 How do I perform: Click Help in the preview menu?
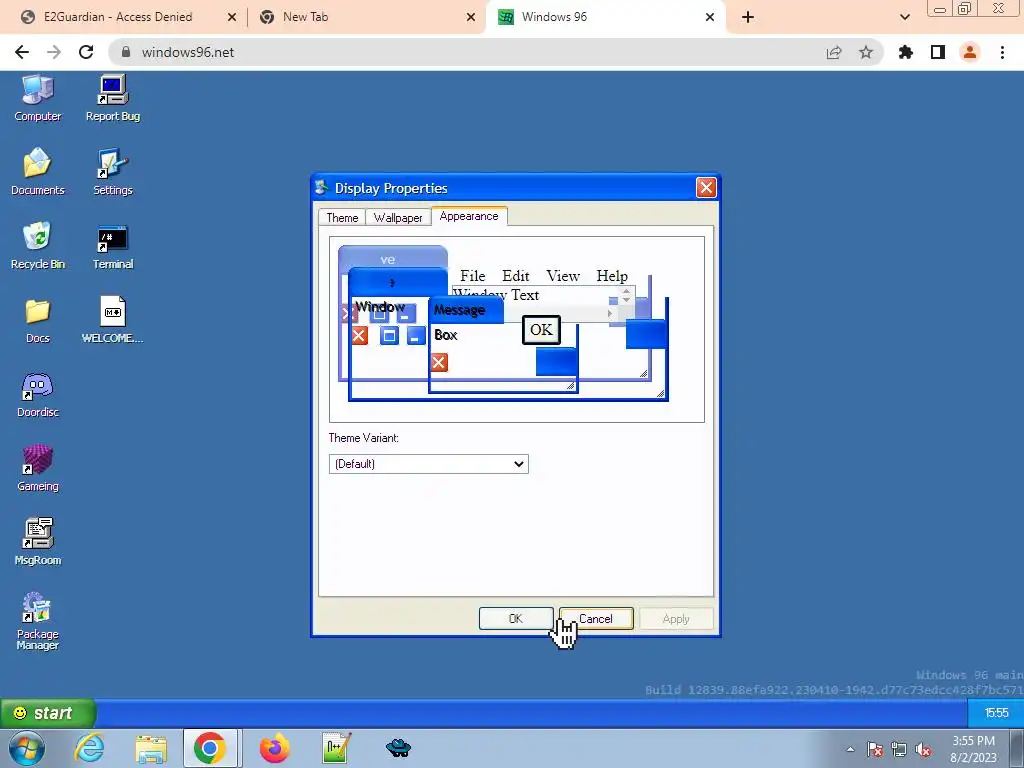tap(612, 276)
